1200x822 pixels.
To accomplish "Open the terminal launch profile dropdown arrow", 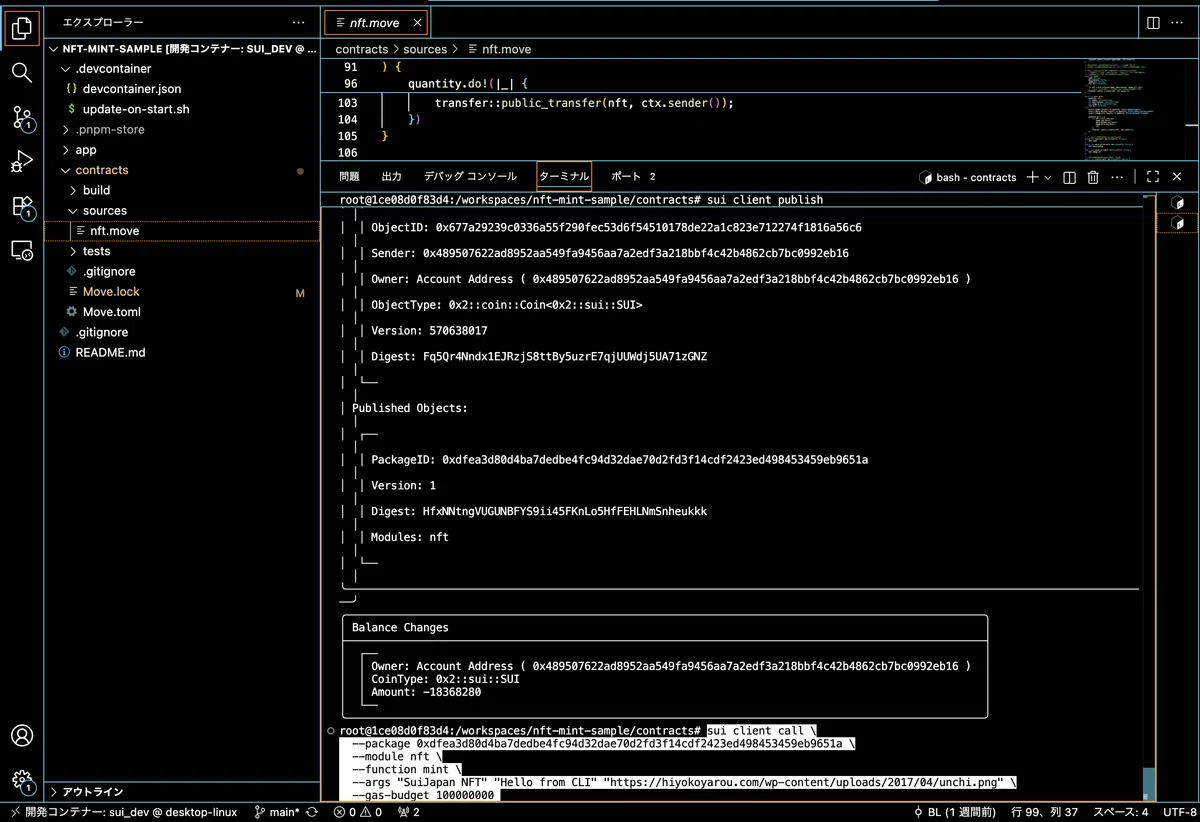I will tap(1048, 177).
